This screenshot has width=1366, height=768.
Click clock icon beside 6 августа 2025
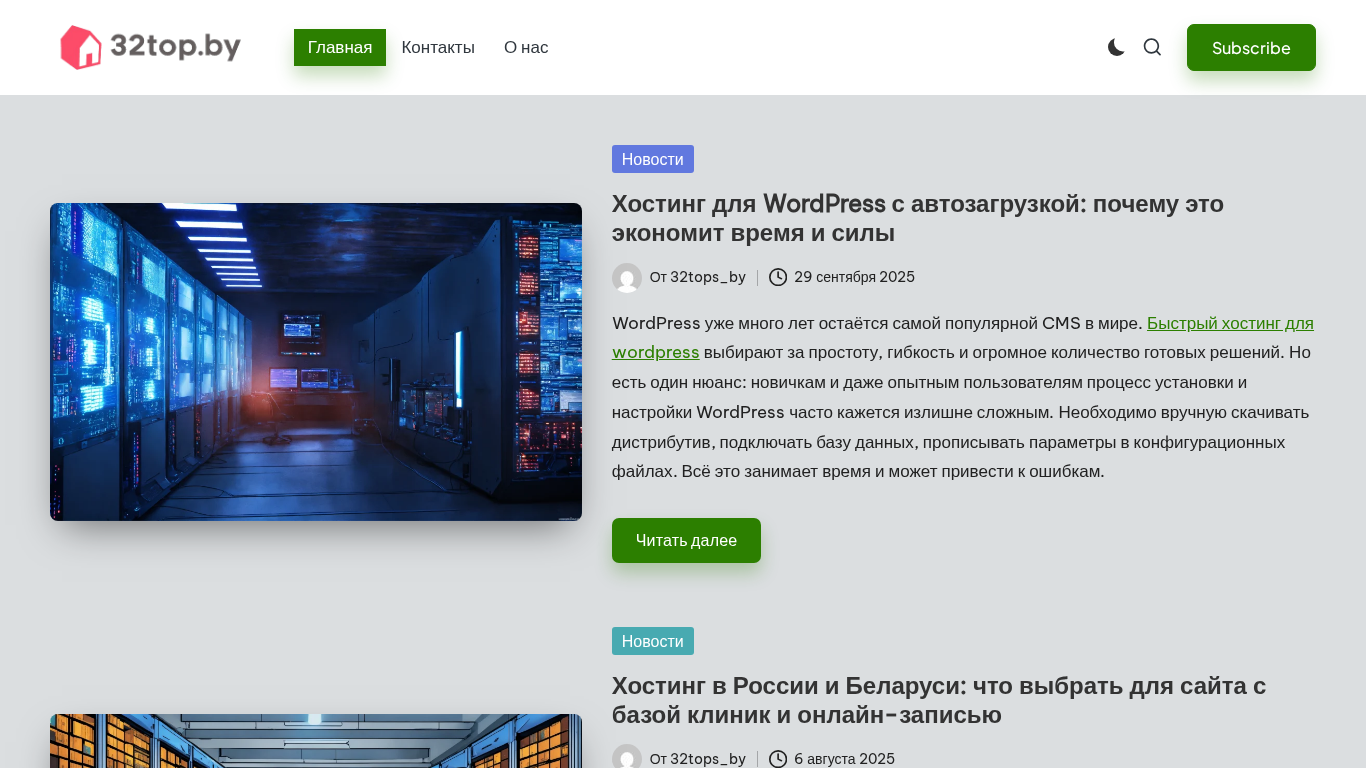pos(778,759)
